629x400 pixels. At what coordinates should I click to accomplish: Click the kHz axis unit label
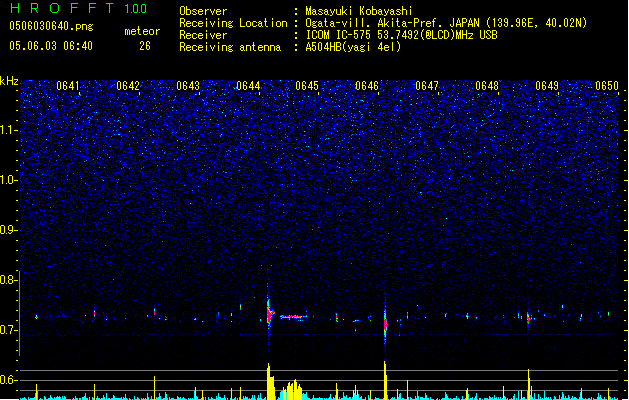coord(9,81)
